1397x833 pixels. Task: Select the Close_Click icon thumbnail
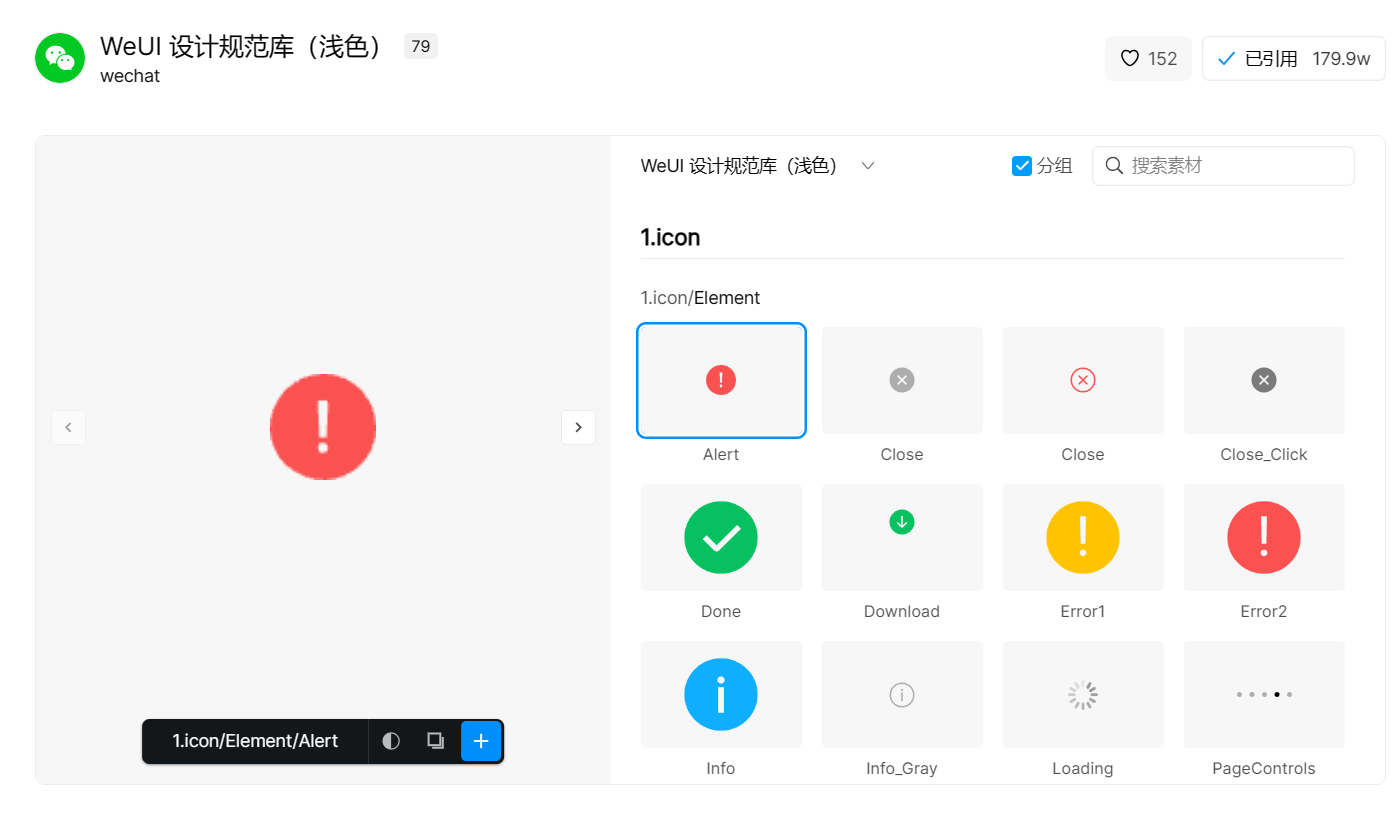[1264, 380]
